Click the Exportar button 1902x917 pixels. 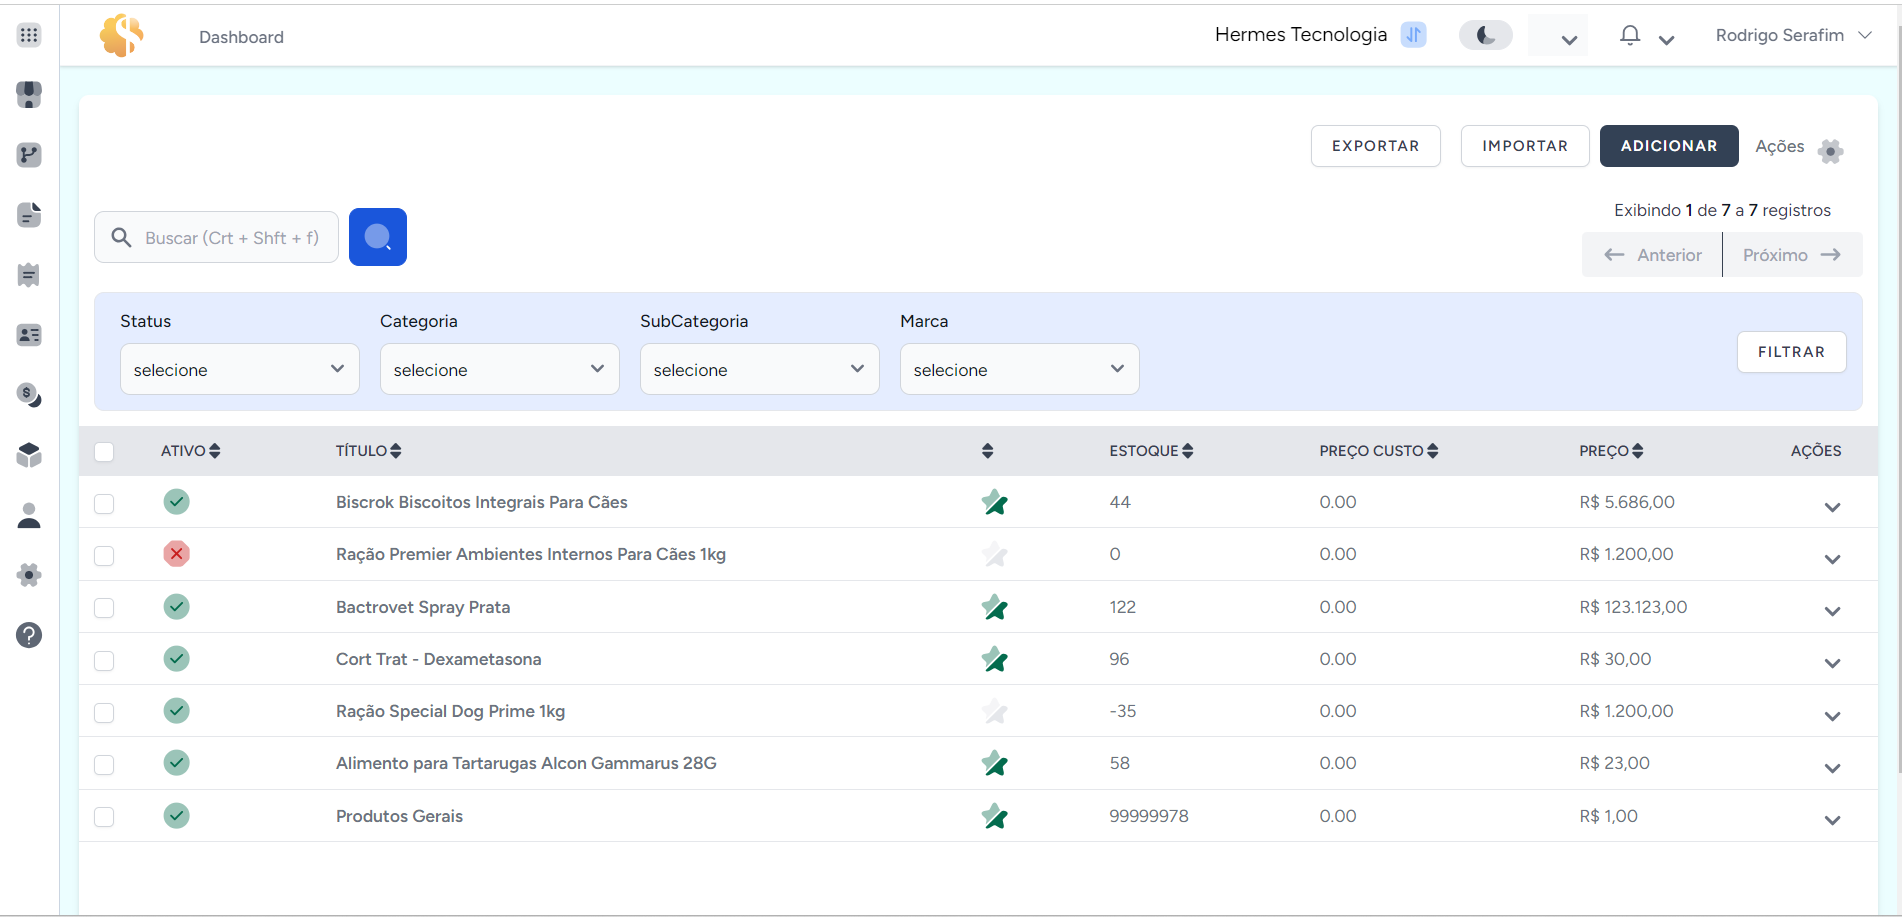click(x=1376, y=146)
